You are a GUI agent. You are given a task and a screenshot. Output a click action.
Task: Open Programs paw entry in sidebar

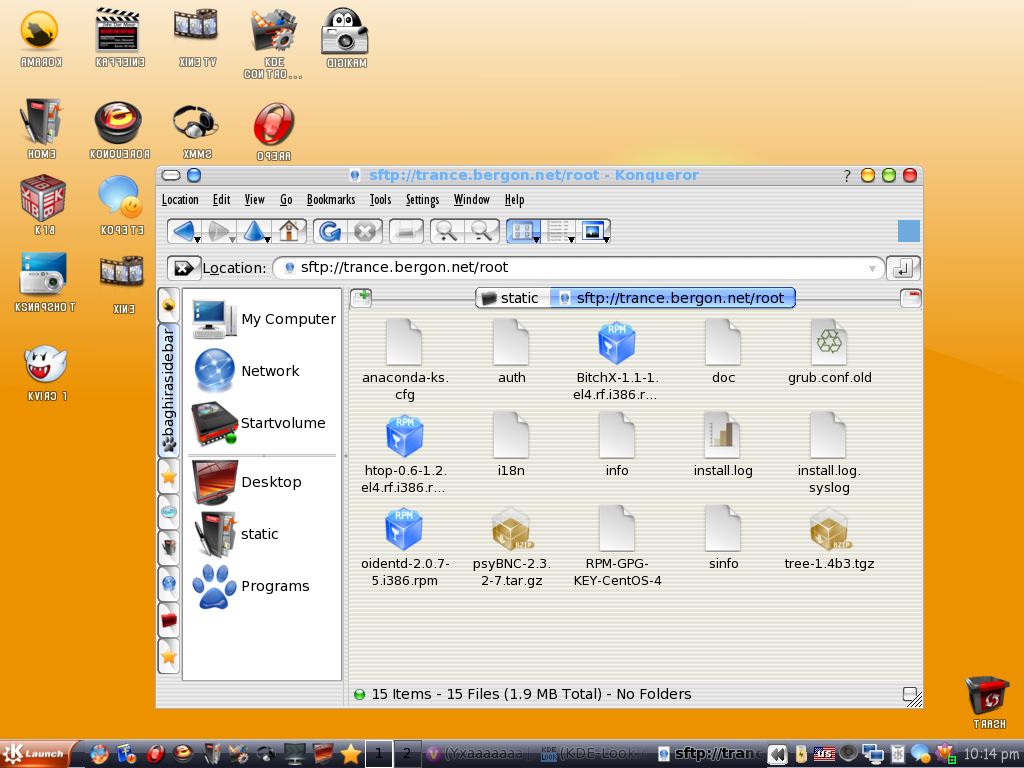coord(251,586)
